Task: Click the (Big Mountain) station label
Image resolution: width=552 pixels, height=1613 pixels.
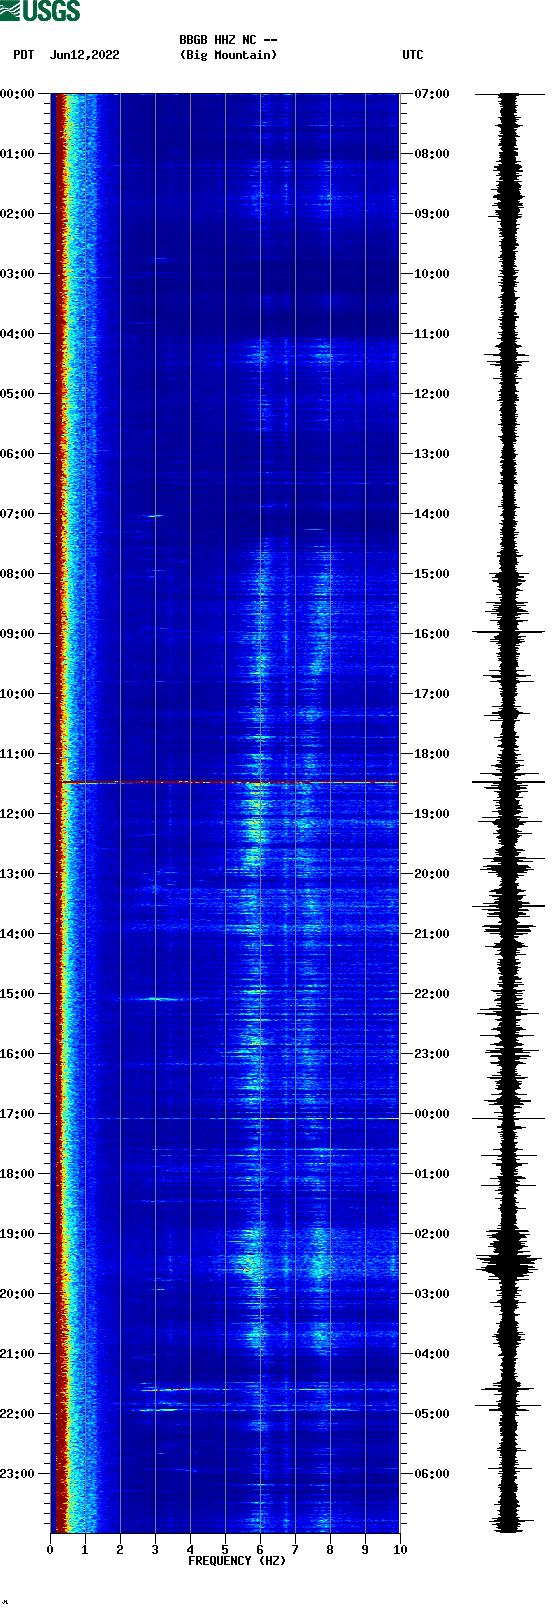Action: [228, 55]
